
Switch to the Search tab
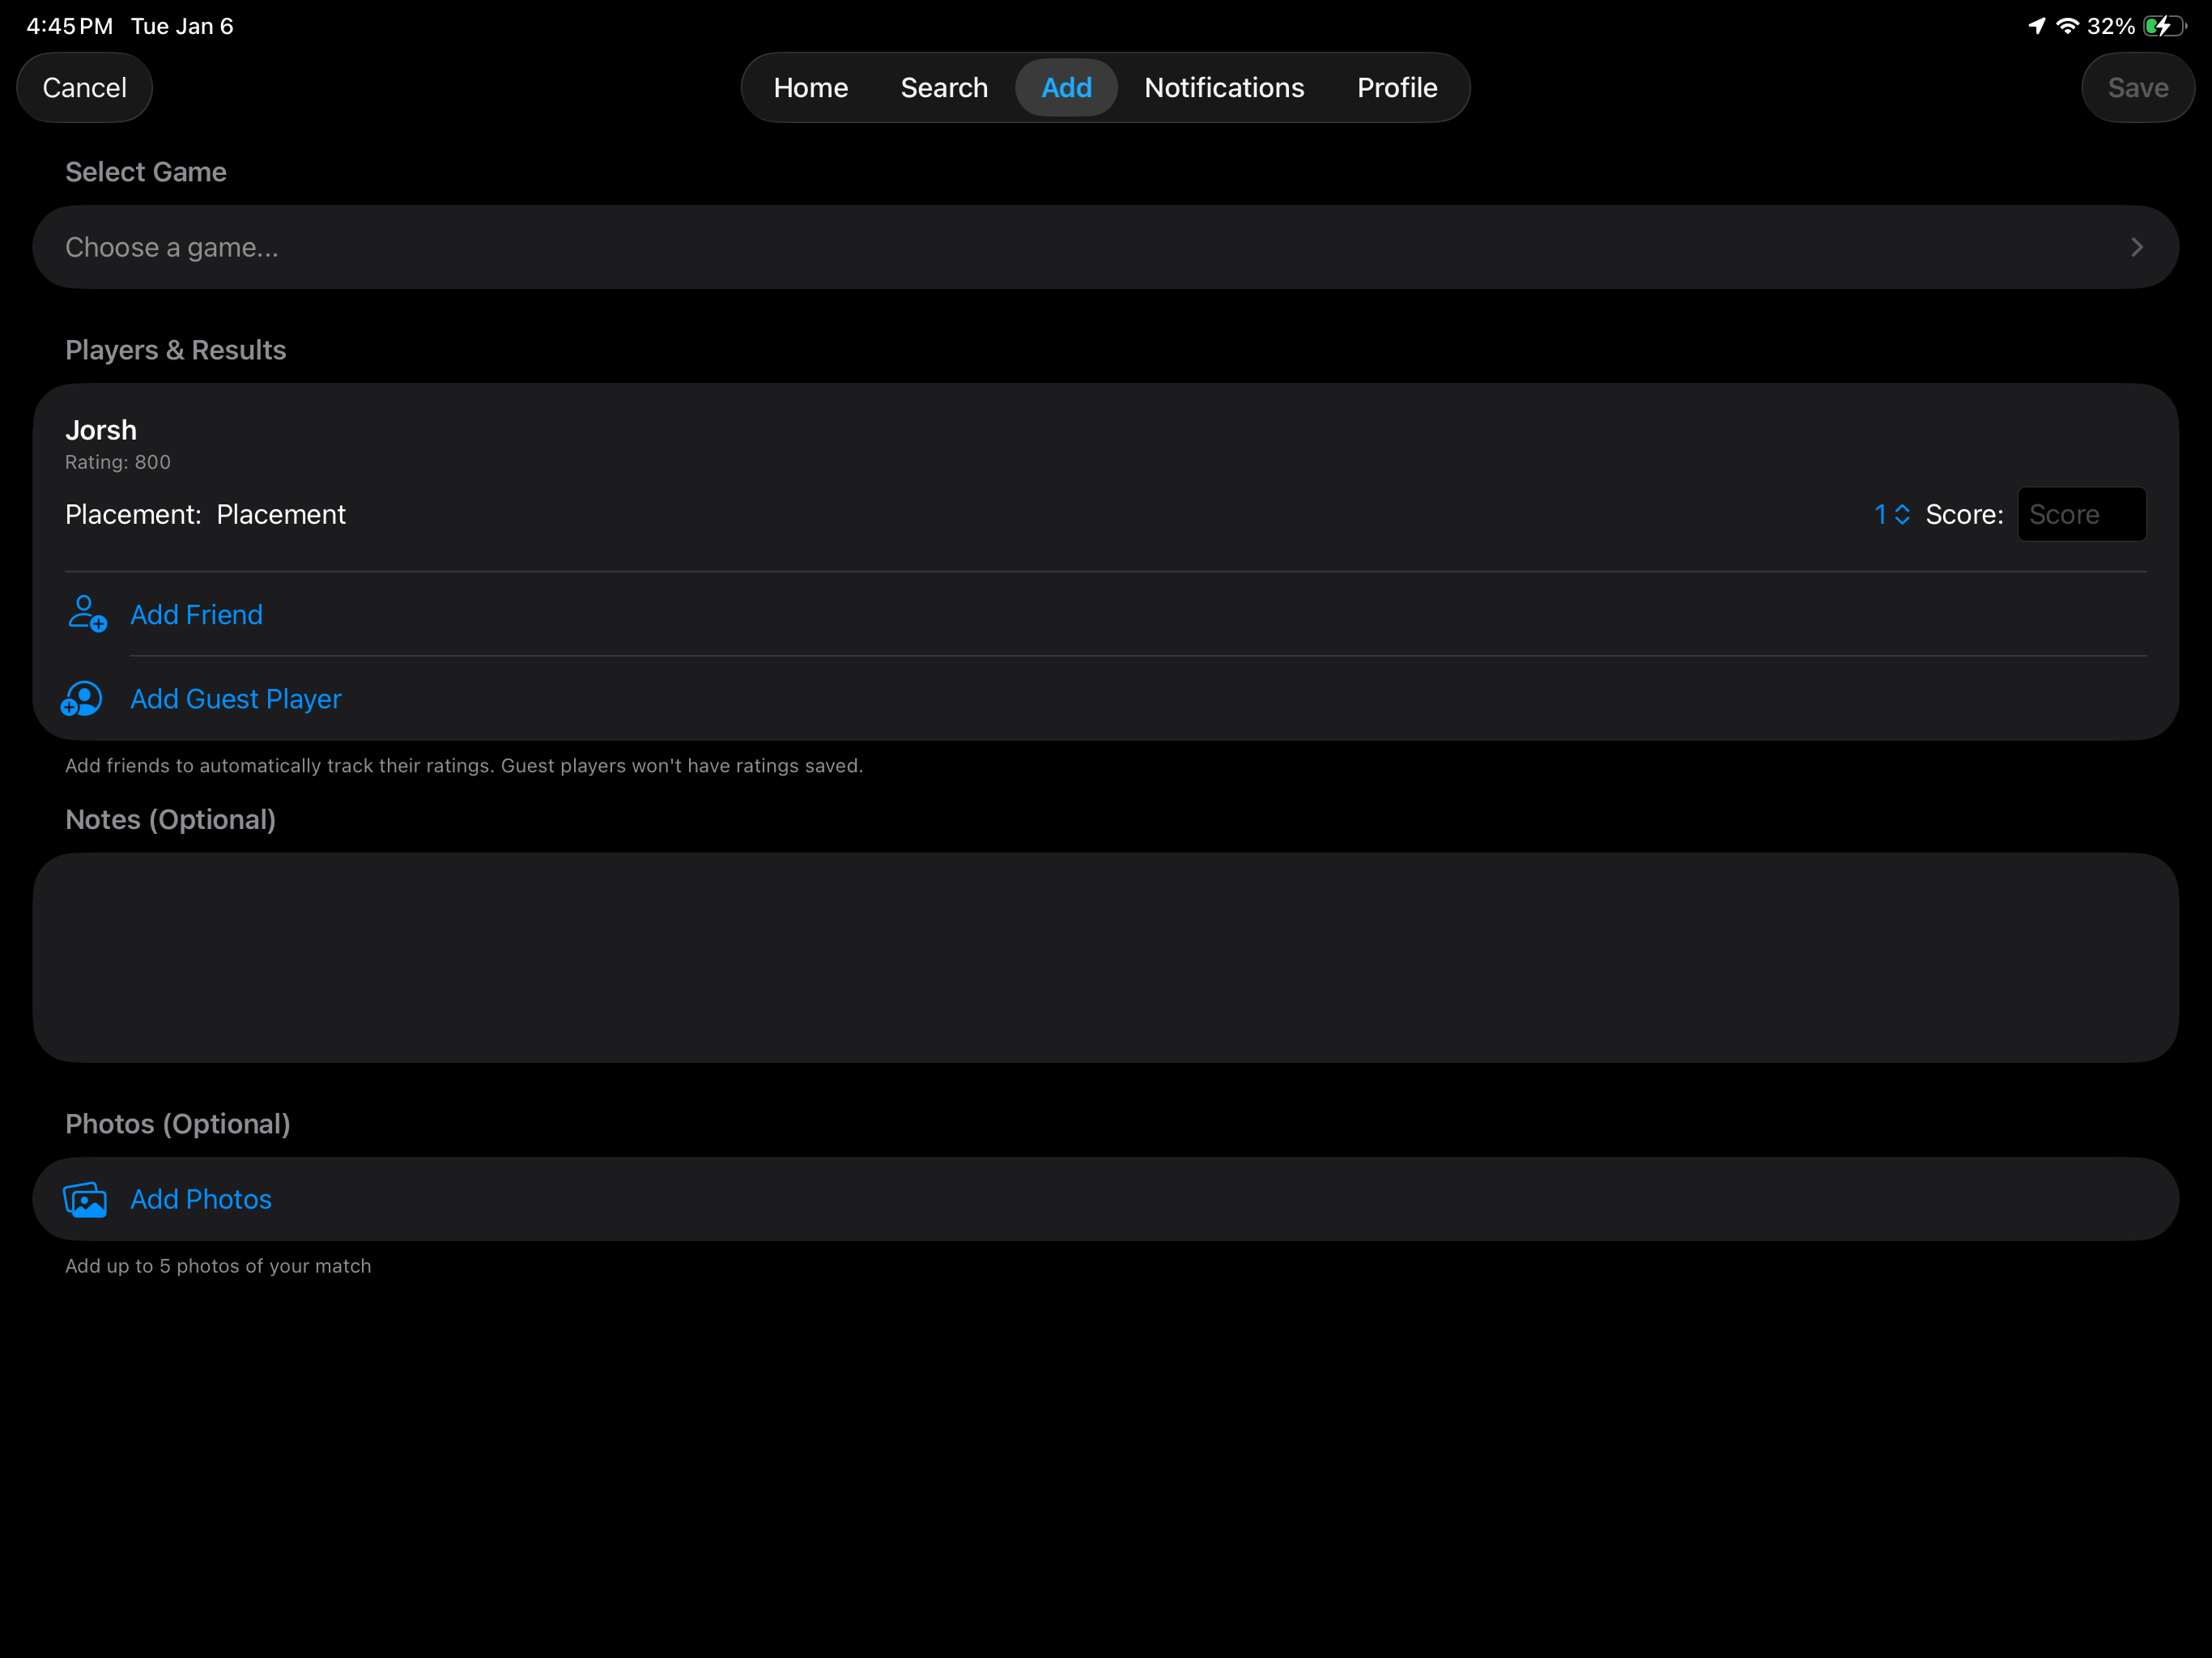tap(944, 88)
